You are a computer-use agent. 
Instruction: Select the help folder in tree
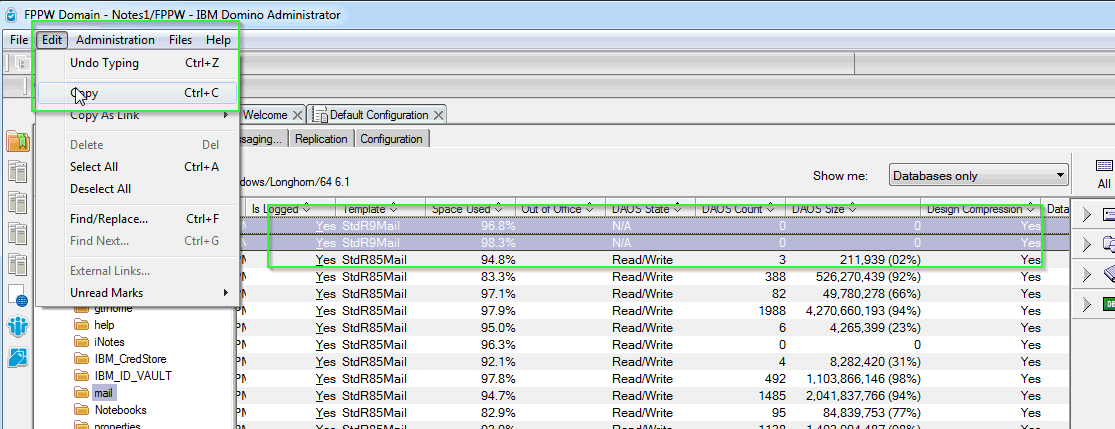pos(105,325)
